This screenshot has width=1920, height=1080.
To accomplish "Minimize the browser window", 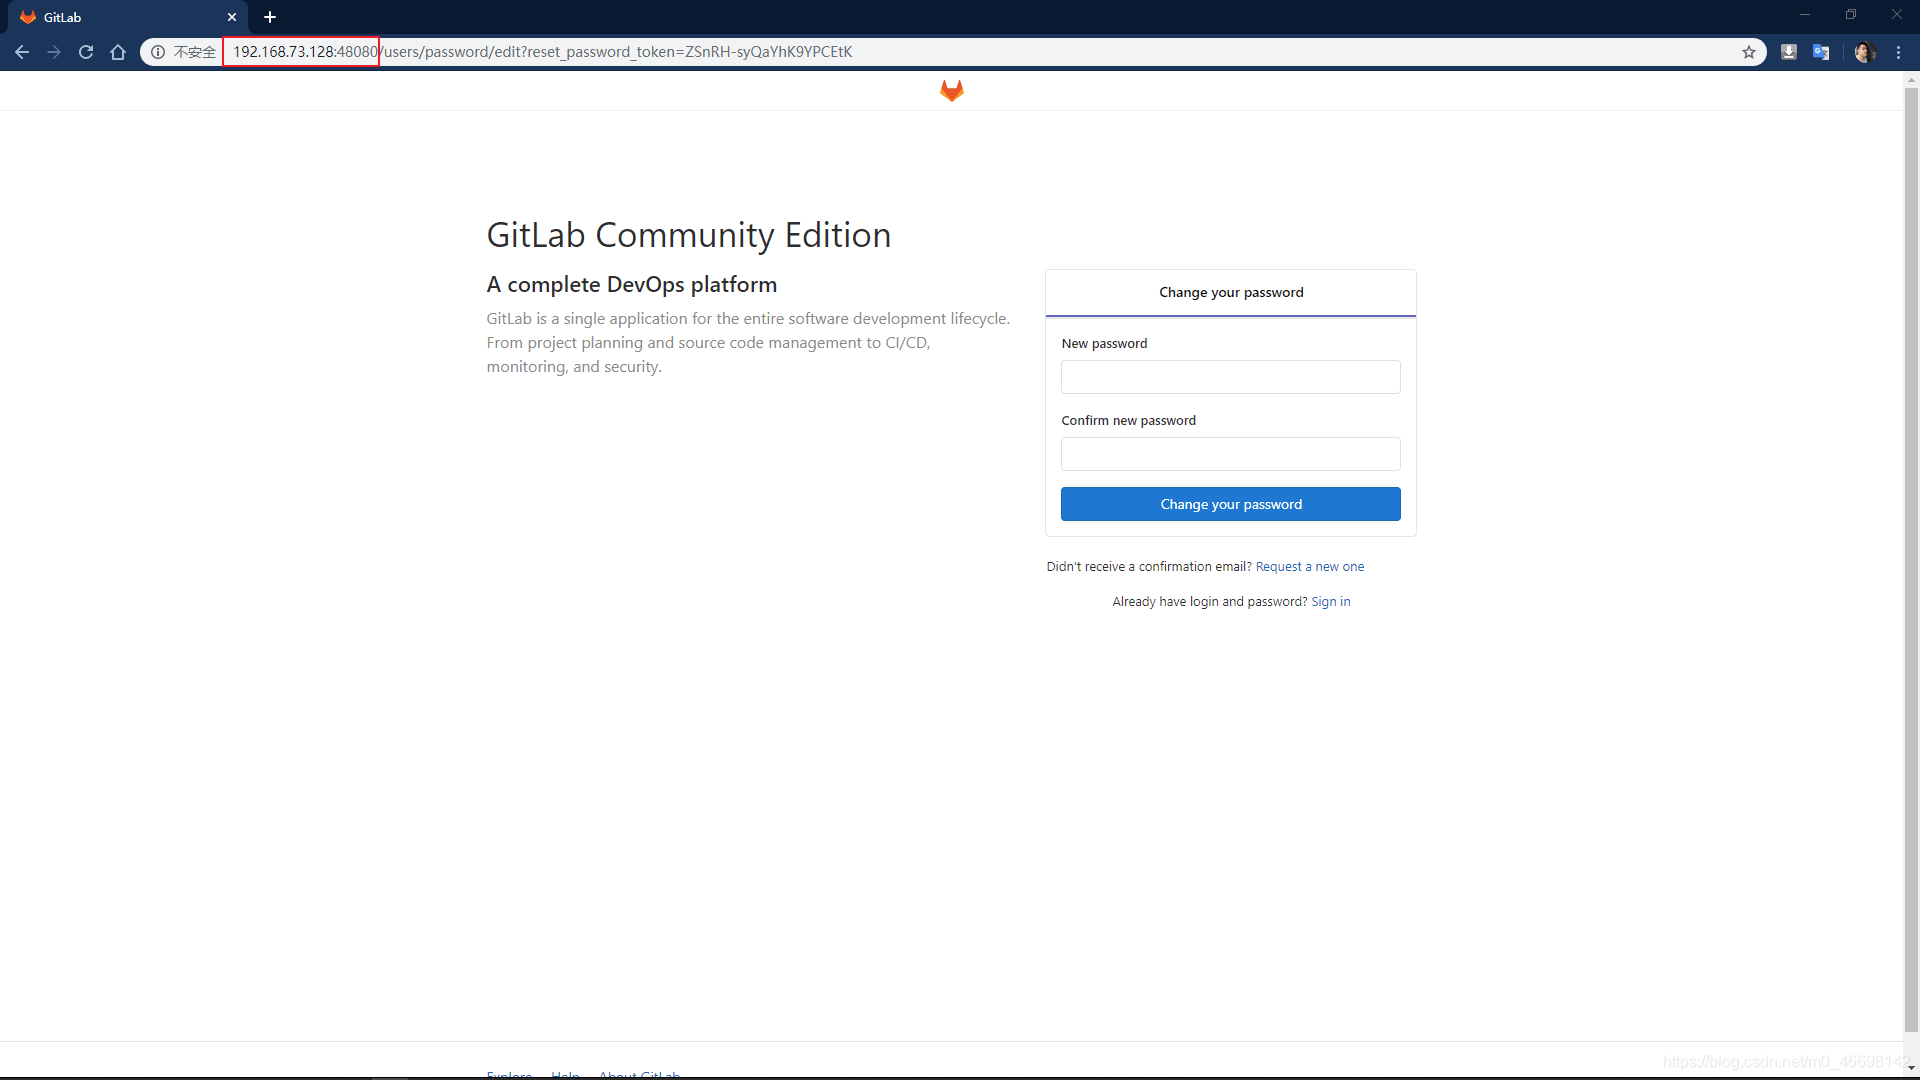I will (x=1805, y=15).
